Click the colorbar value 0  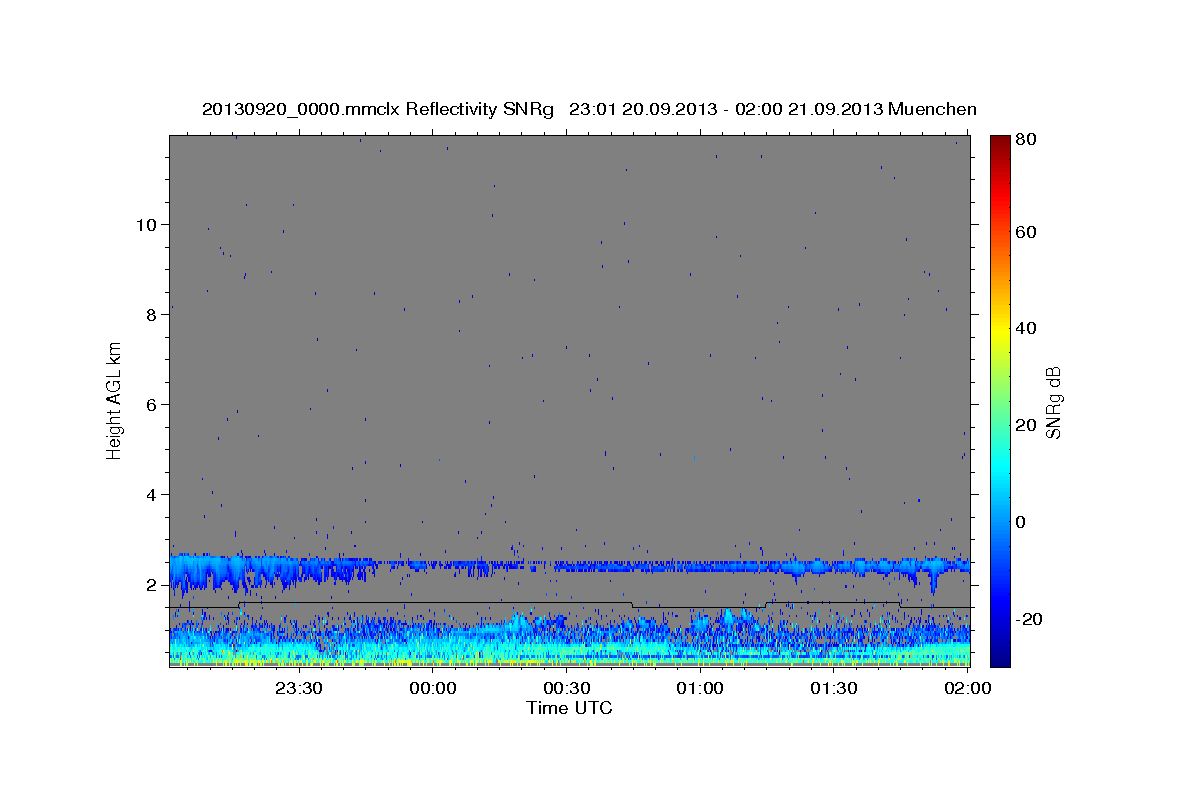tap(1021, 522)
